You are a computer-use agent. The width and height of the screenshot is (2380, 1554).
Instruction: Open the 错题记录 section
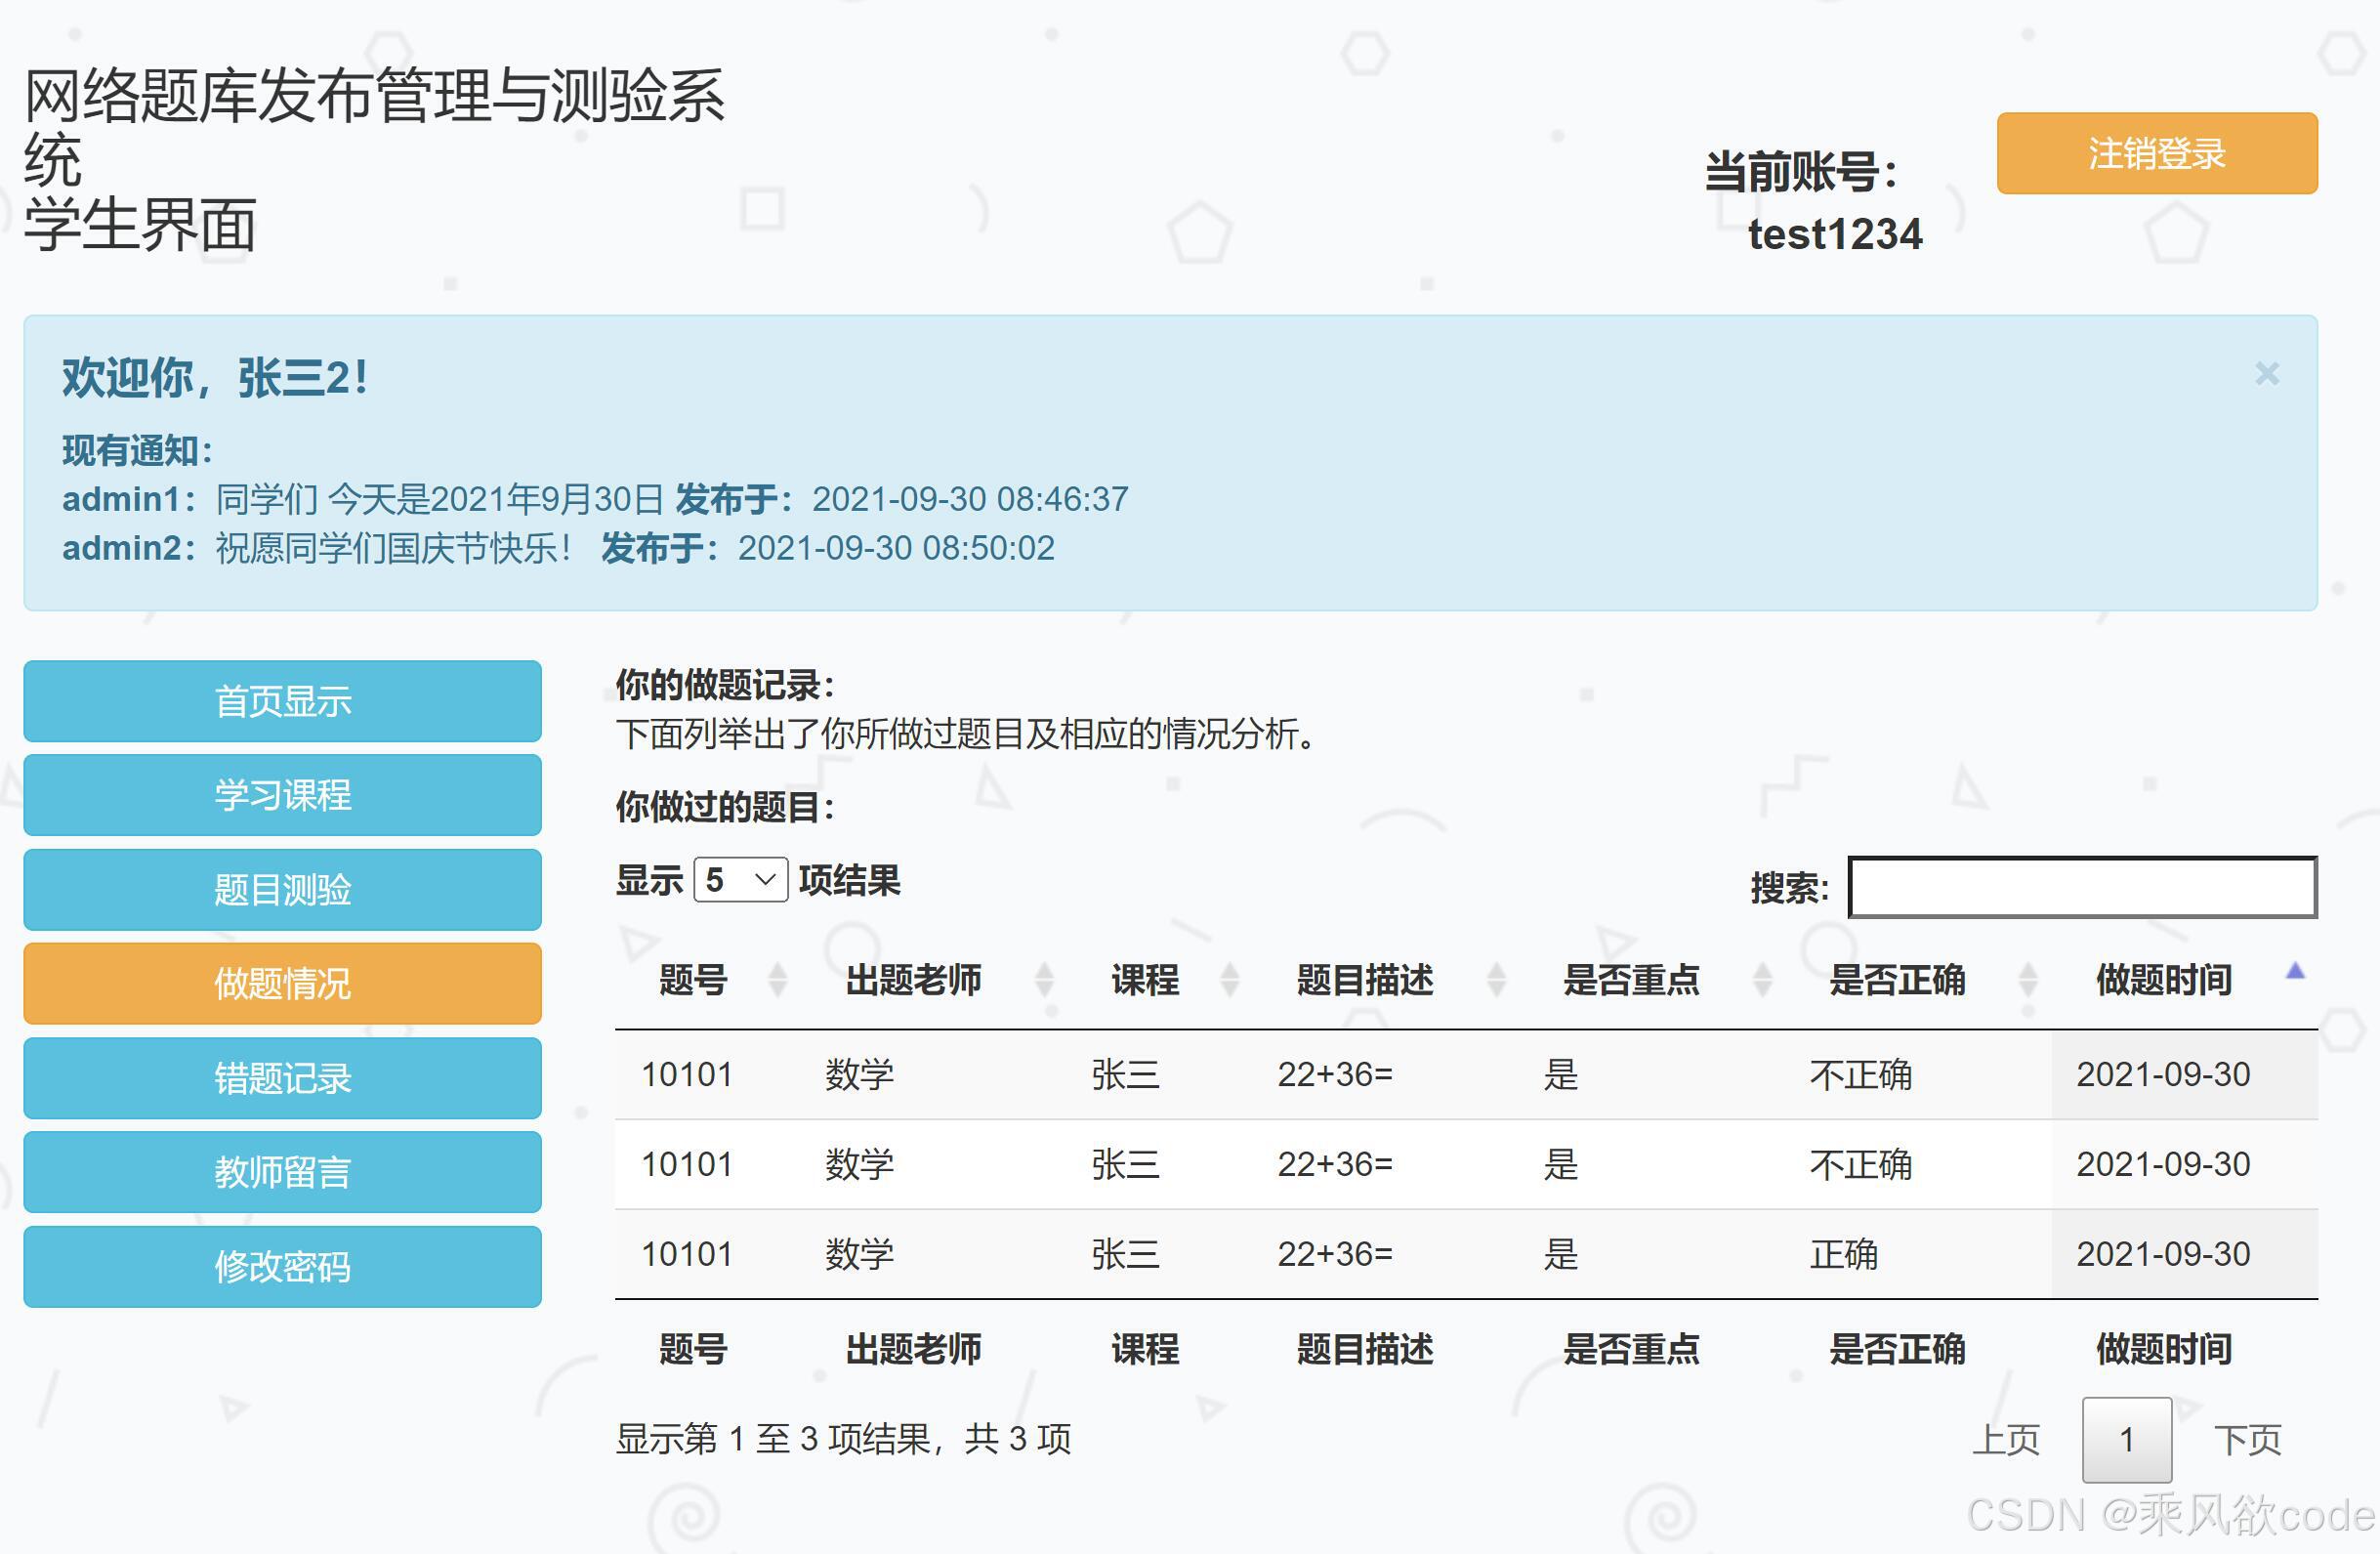283,1078
